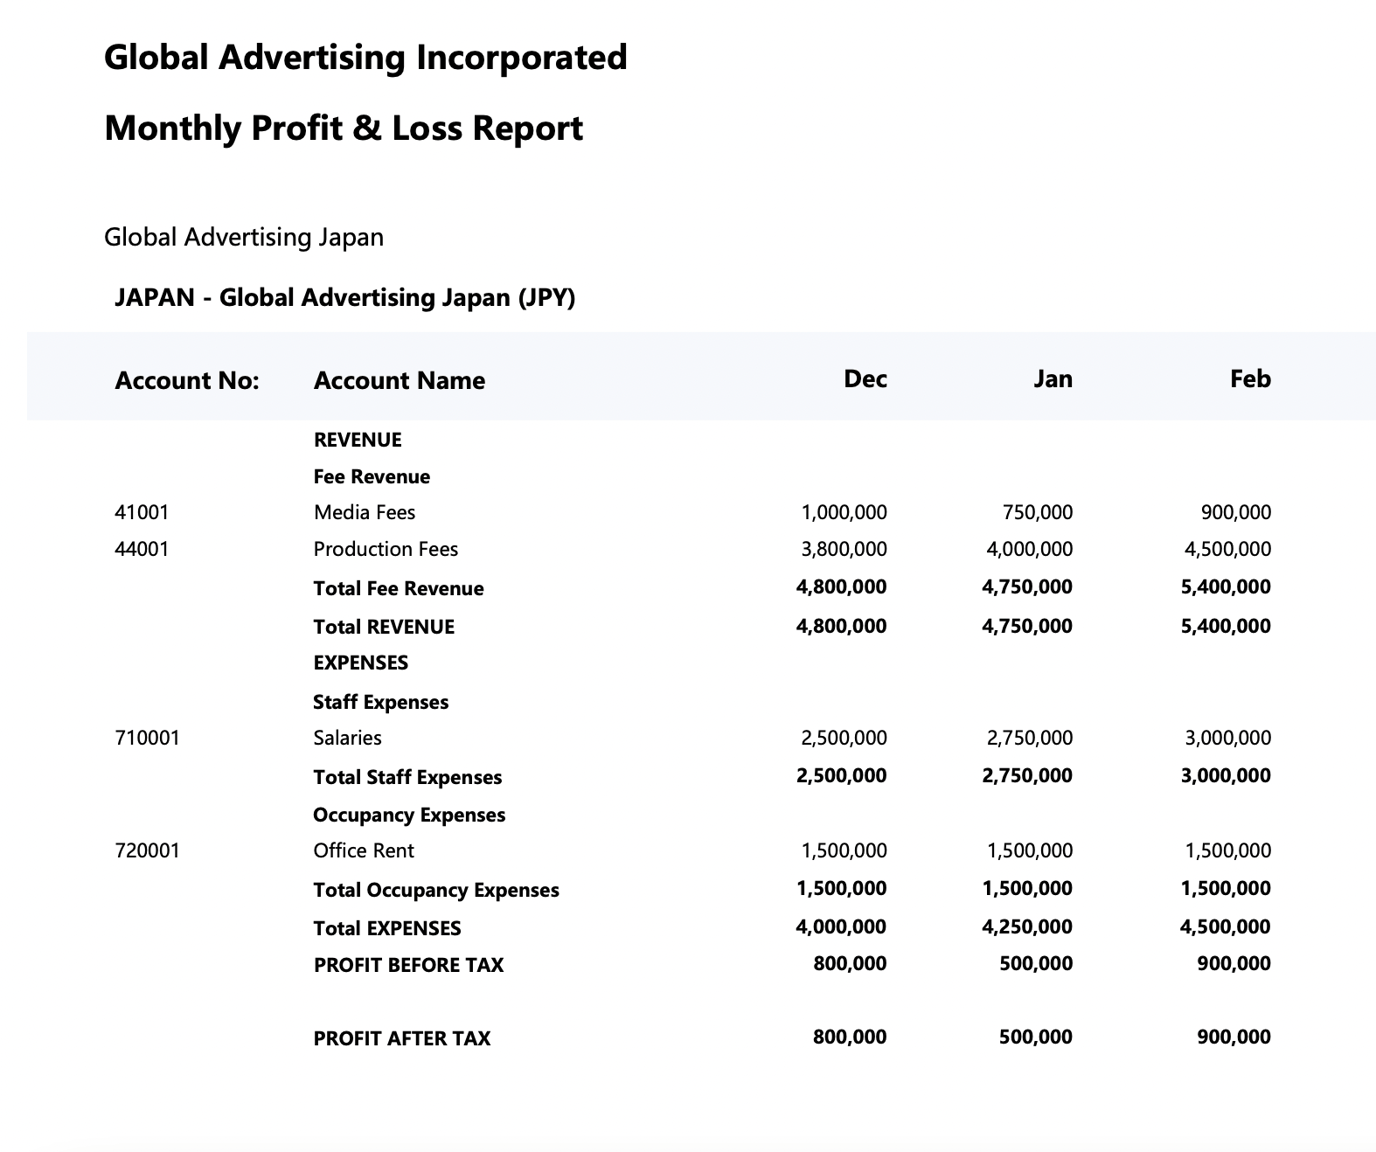Screen dimensions: 1376x1152
Task: Click the Salaries row label
Action: tap(347, 738)
